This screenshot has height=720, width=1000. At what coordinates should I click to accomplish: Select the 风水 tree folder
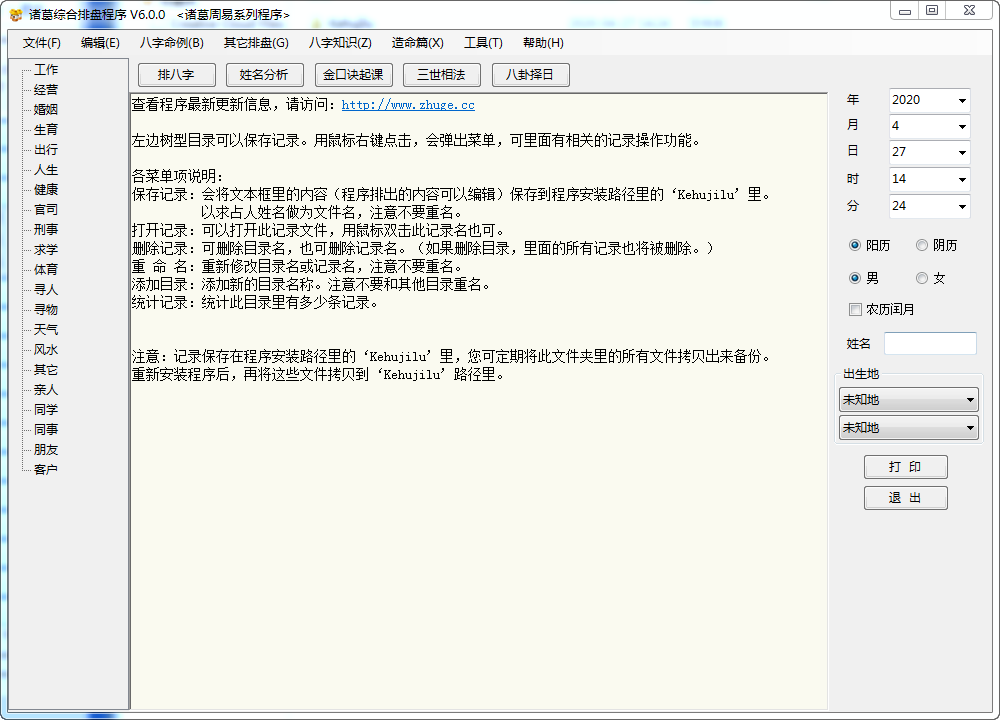tap(46, 349)
